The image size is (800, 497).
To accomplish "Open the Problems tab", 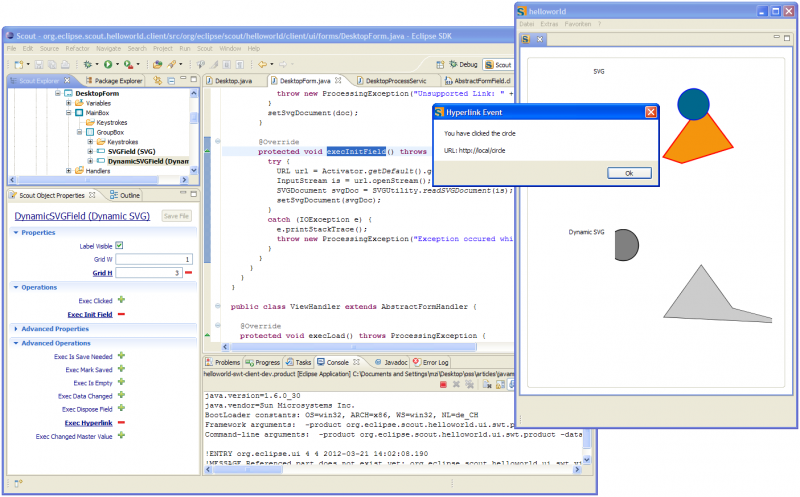I will point(222,362).
